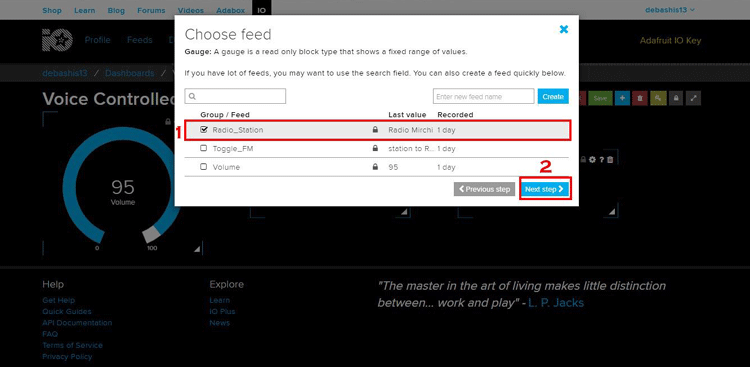Viewport: 750px width, 367px height.
Task: Check the Toggle_FM feed checkbox
Action: (x=204, y=148)
